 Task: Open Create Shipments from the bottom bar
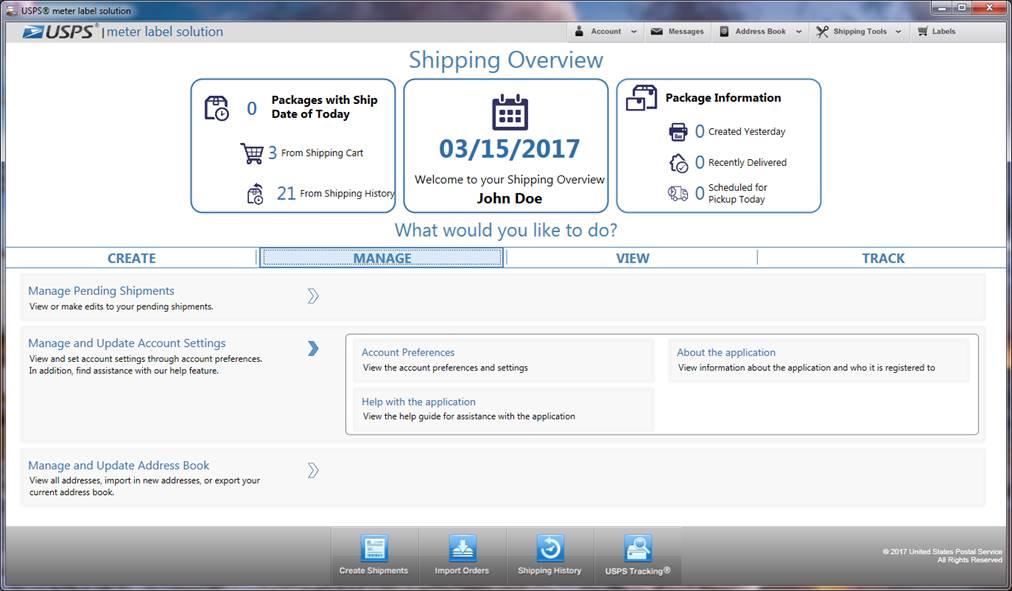tap(374, 555)
